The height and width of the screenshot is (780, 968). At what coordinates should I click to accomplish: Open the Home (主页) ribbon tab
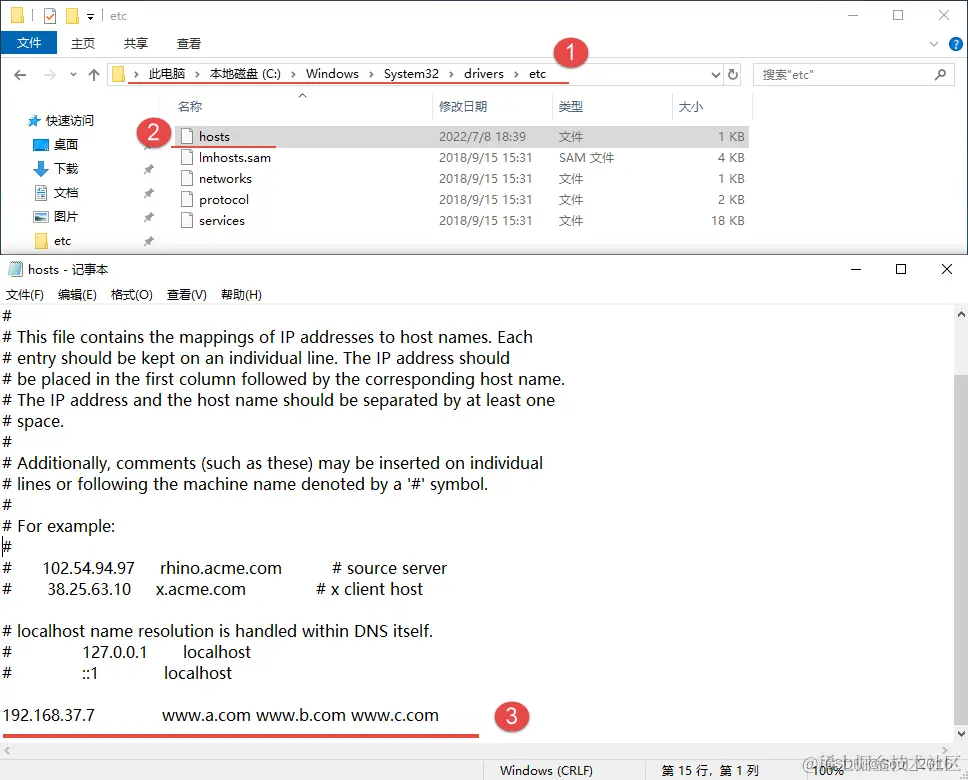[83, 43]
